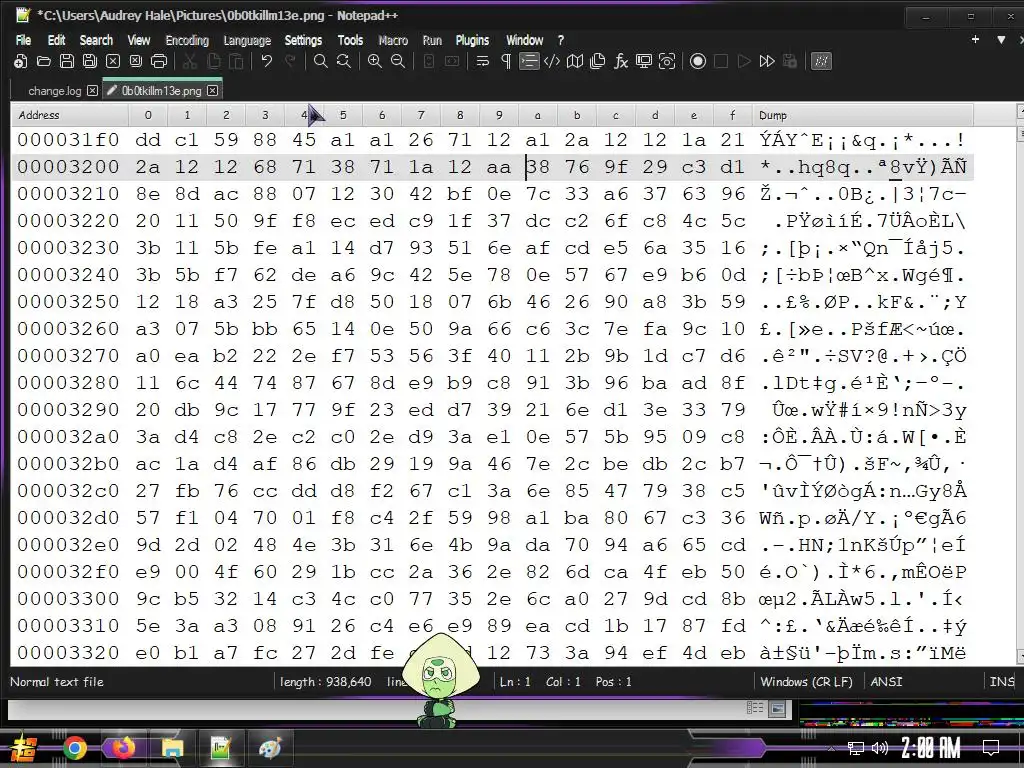
Task: Click the dump text of row 000032e0
Action: 863,545
